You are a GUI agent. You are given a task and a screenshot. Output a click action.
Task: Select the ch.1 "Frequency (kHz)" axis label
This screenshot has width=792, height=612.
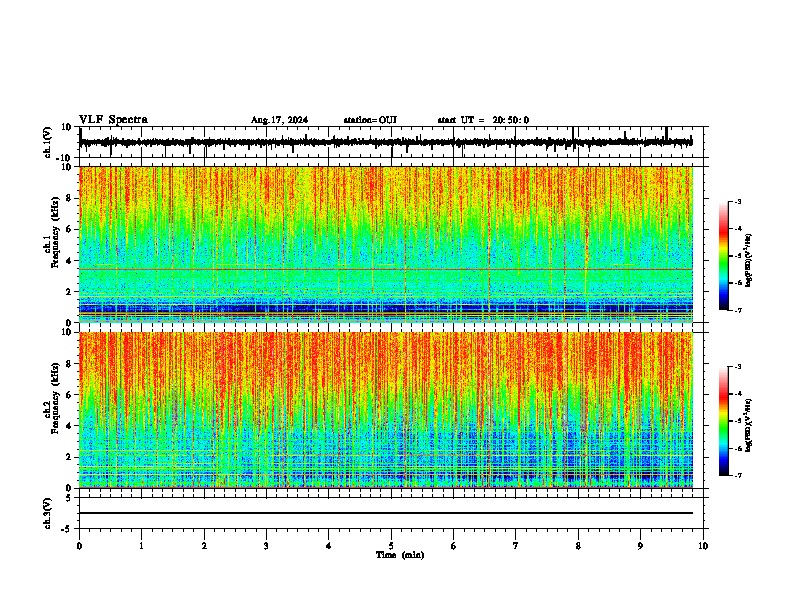pyautogui.click(x=55, y=232)
